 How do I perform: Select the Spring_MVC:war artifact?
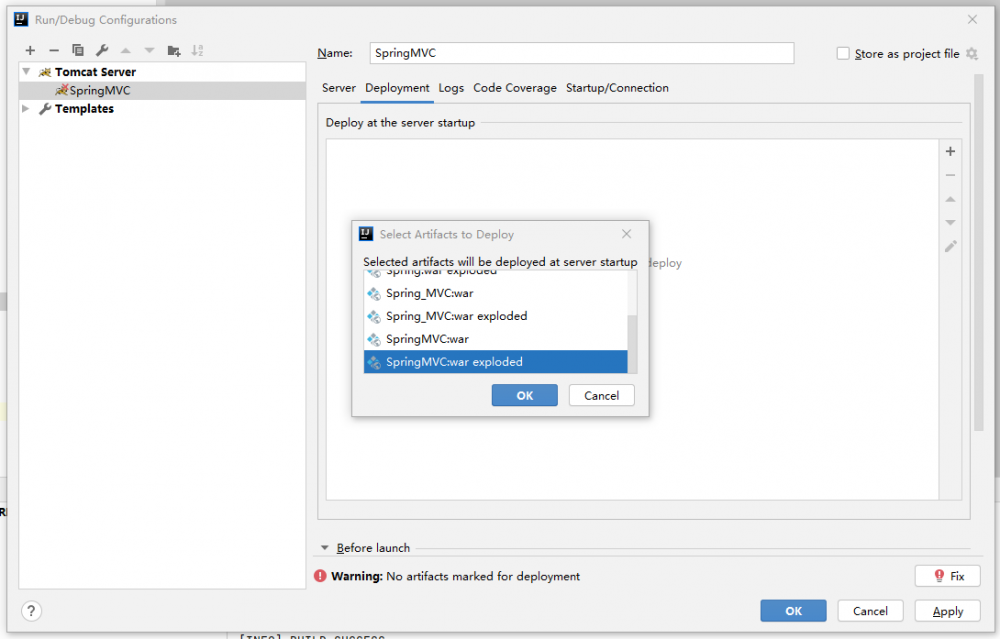[496, 293]
